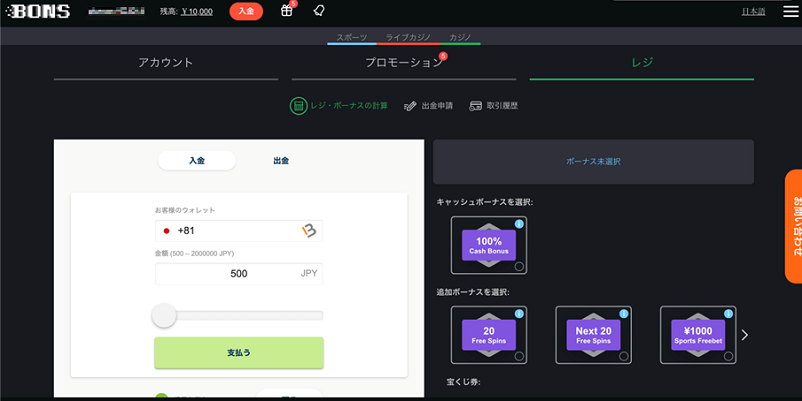The image size is (802, 401).
Task: Click the BONS logo
Action: click(x=37, y=11)
